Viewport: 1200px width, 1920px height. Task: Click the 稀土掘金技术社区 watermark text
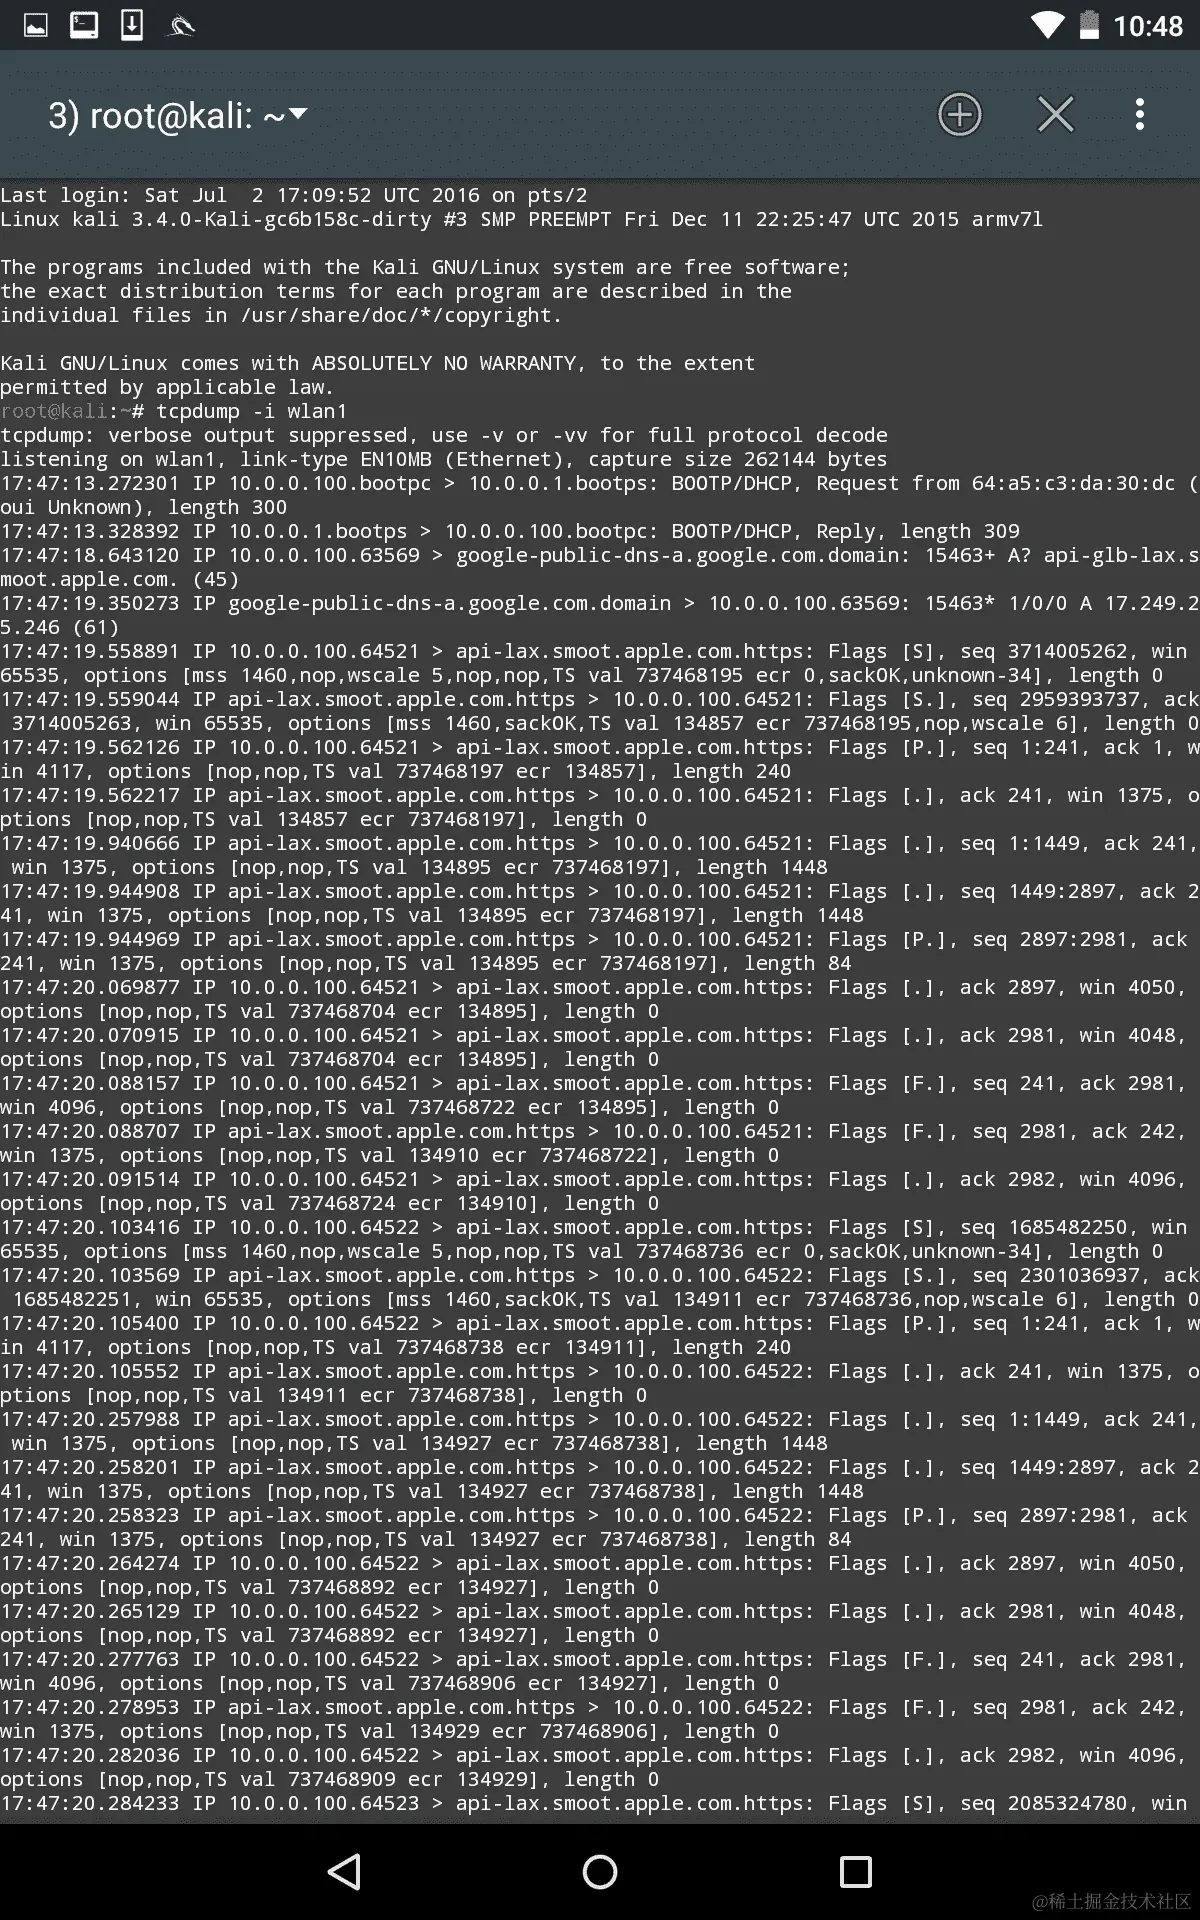(1111, 1900)
